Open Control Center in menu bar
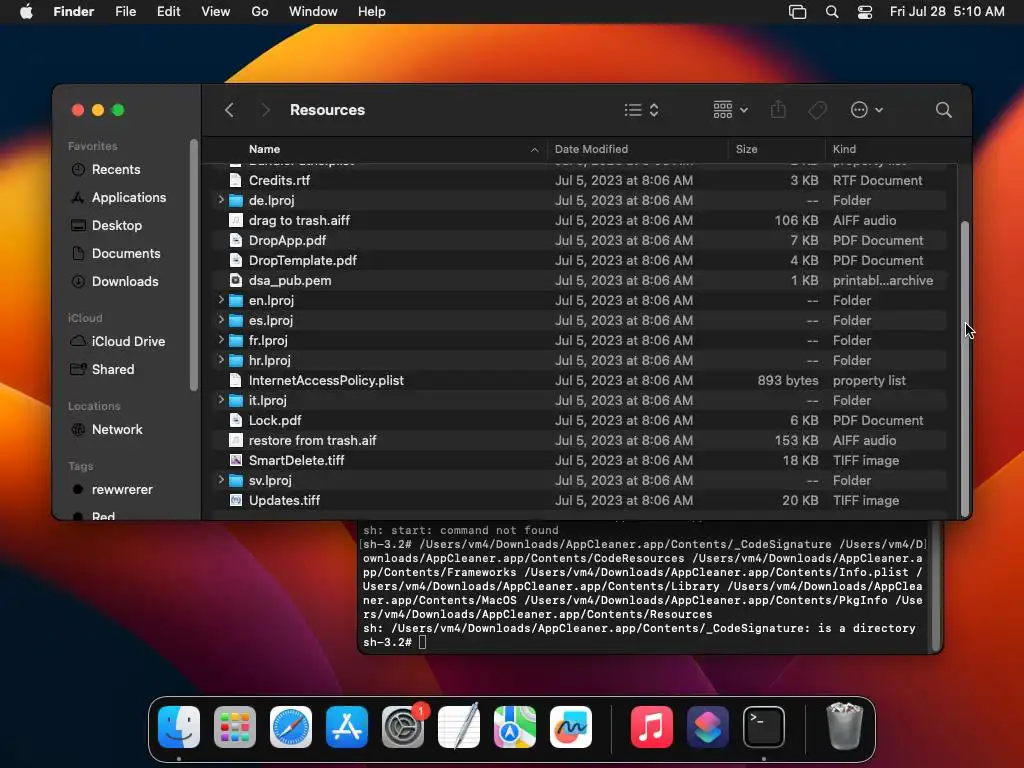Screen dimensions: 1024x768 [x=865, y=12]
